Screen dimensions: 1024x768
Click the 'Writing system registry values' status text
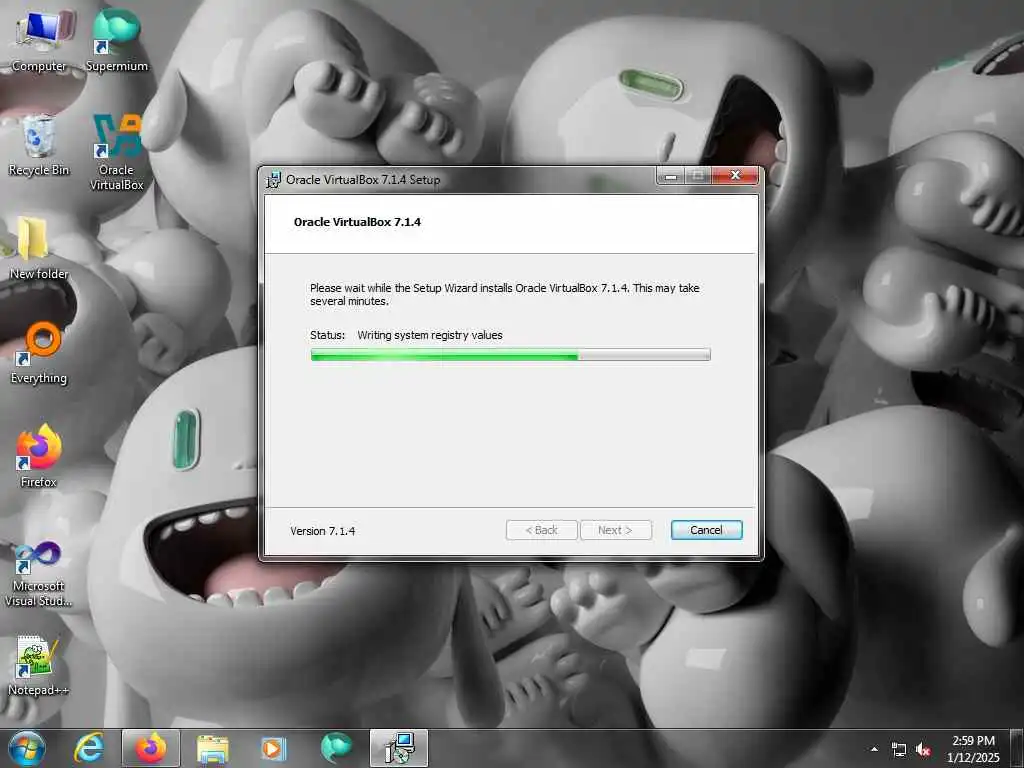[x=430, y=335]
